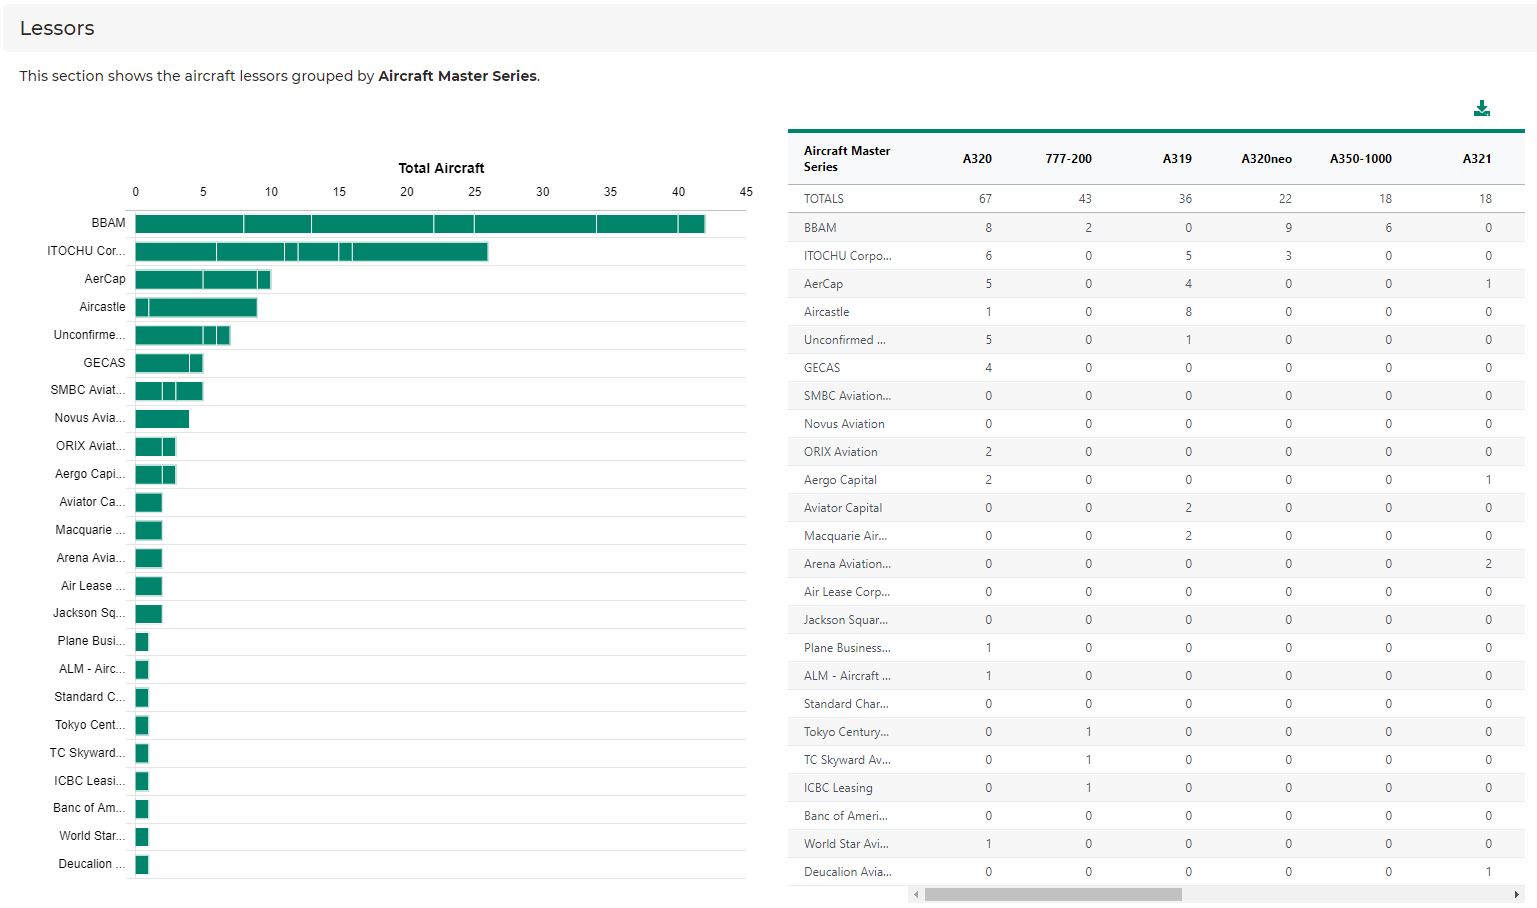Click the Air Lease ... chart axis label
The width and height of the screenshot is (1537, 908).
click(x=93, y=586)
